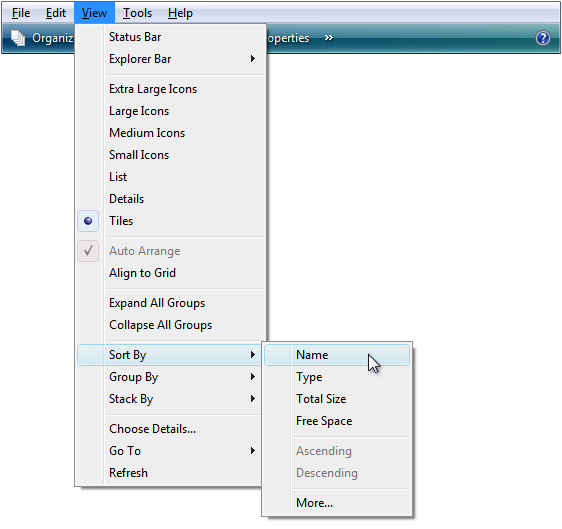Switch to Large Icons view
The image size is (562, 529).
point(171,111)
